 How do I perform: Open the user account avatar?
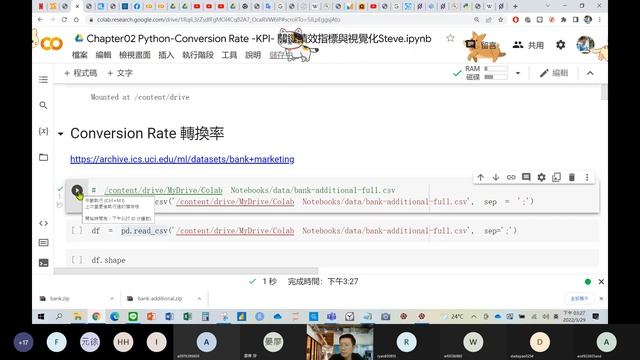(x=585, y=44)
